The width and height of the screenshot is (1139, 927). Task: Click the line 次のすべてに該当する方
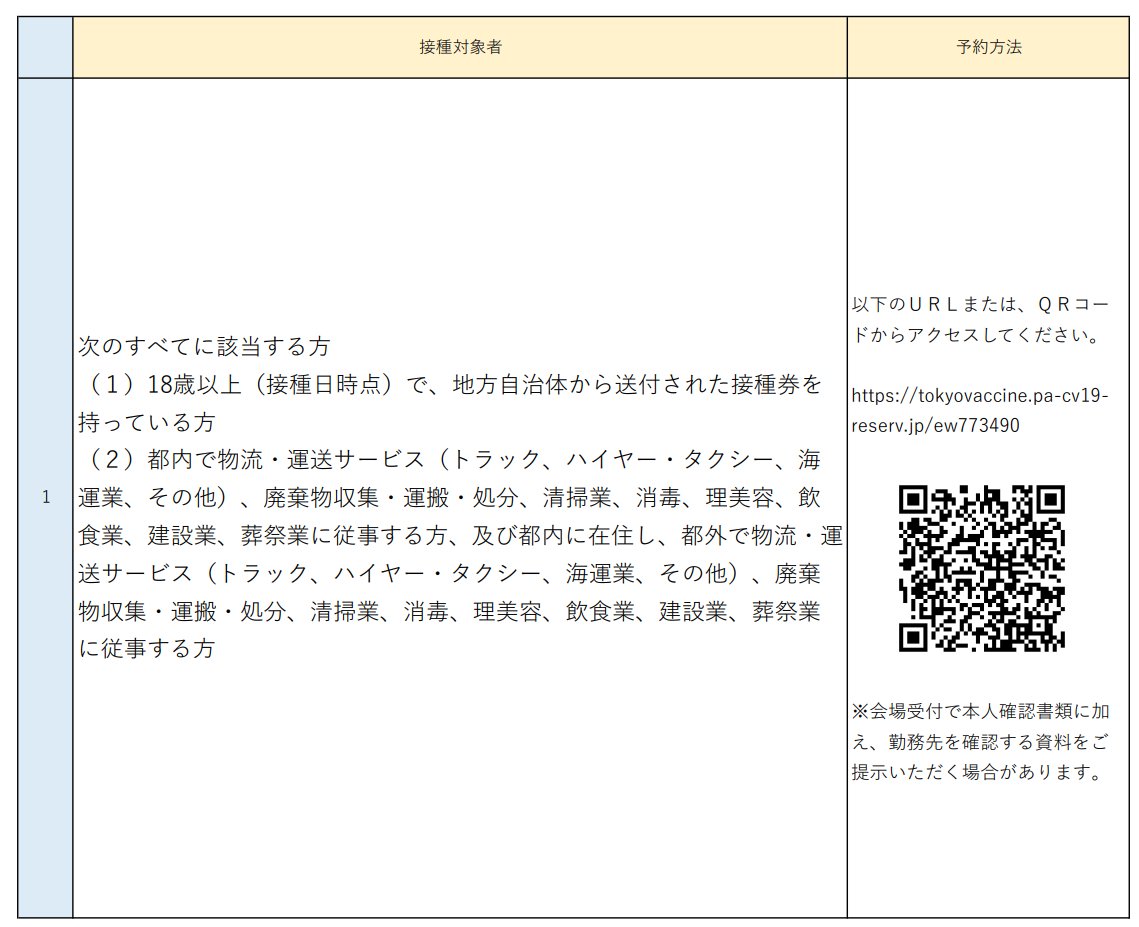click(204, 347)
